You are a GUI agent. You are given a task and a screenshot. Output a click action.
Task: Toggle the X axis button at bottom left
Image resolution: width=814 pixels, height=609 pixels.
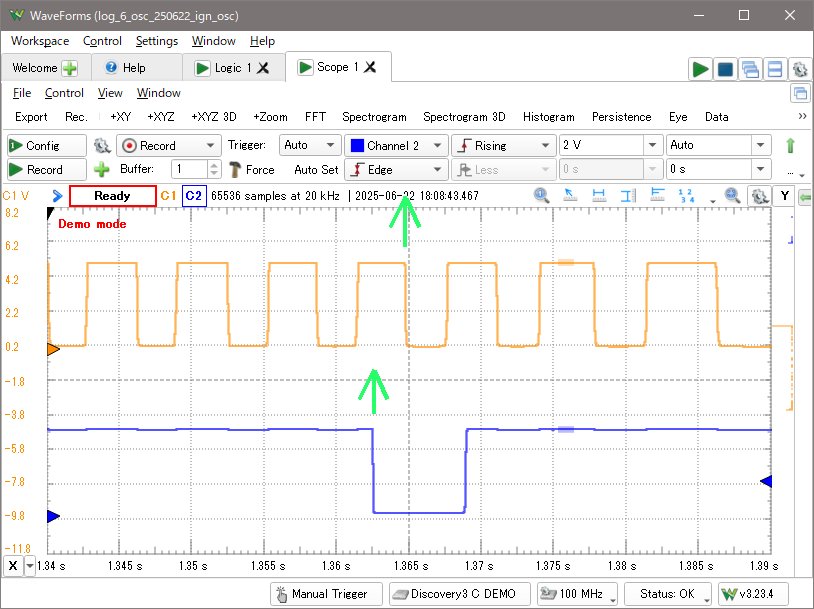pos(13,565)
